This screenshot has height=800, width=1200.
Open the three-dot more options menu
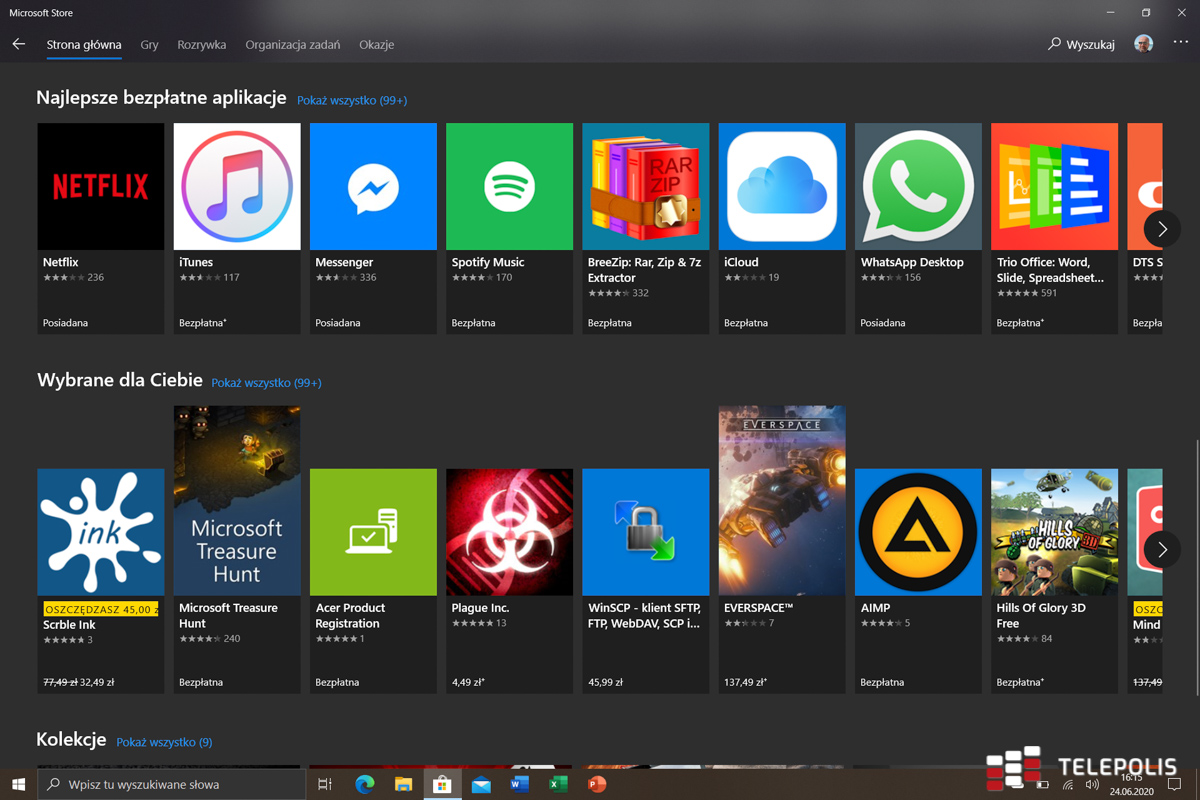coord(1181,44)
